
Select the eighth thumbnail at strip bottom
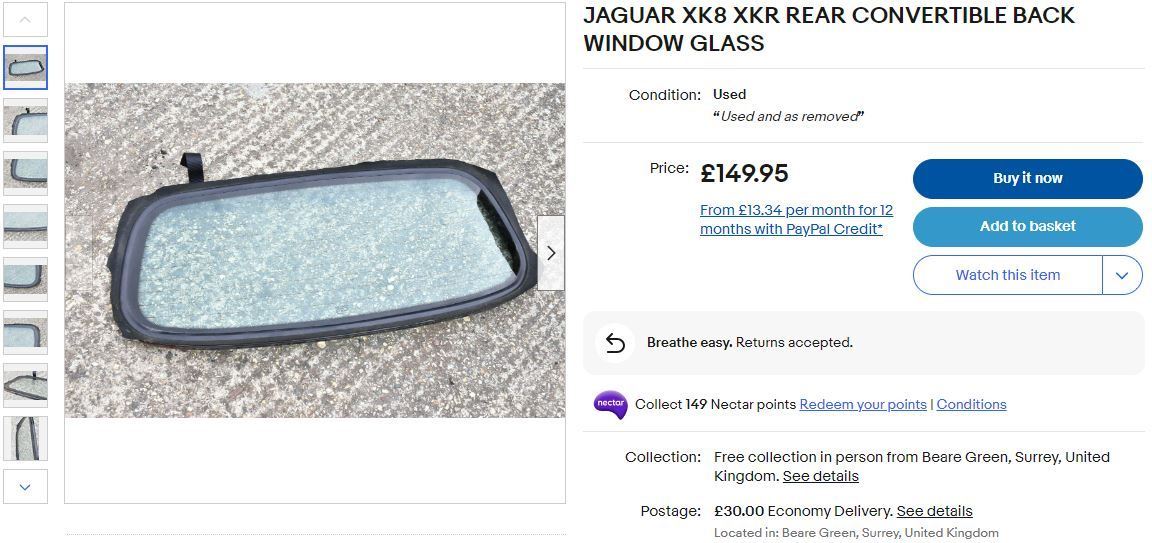coord(25,438)
